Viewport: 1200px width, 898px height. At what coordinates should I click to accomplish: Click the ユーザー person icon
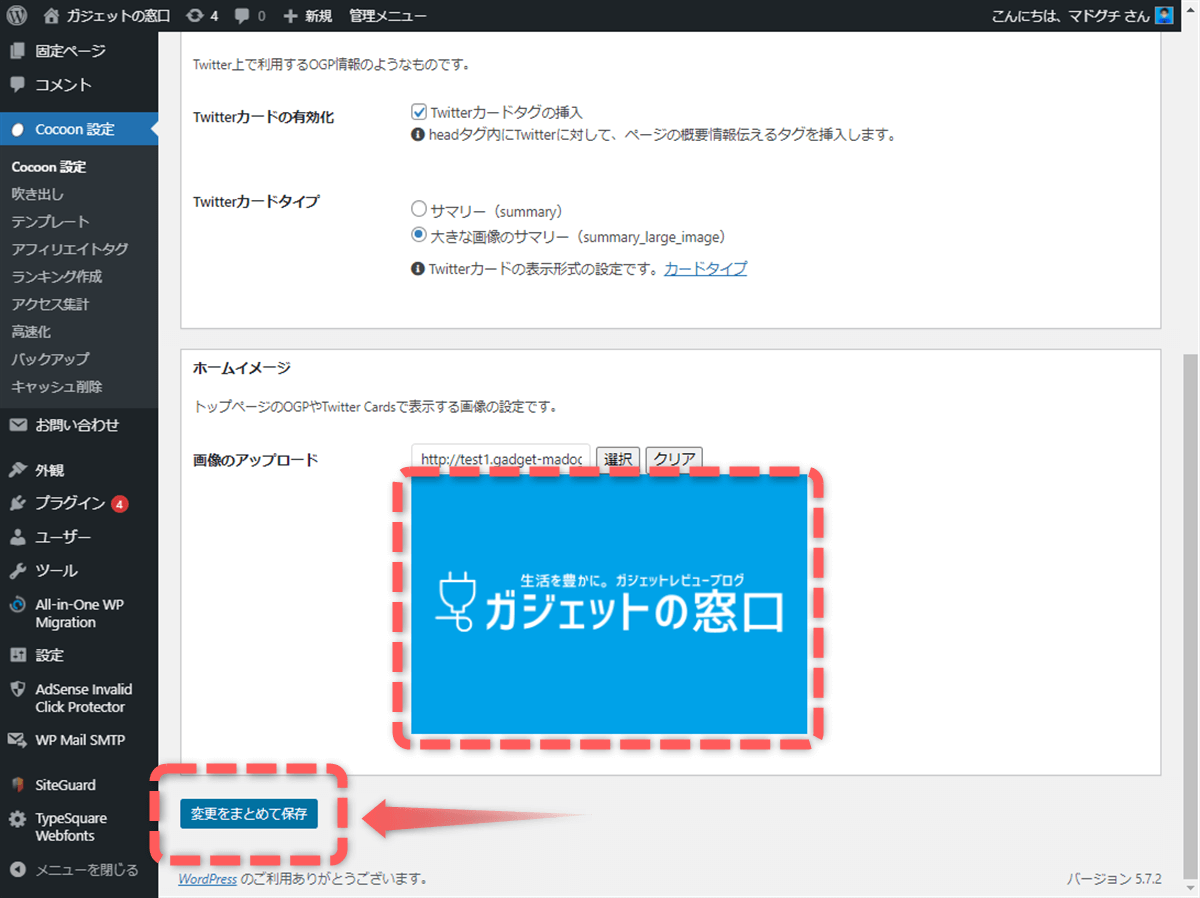(18, 537)
